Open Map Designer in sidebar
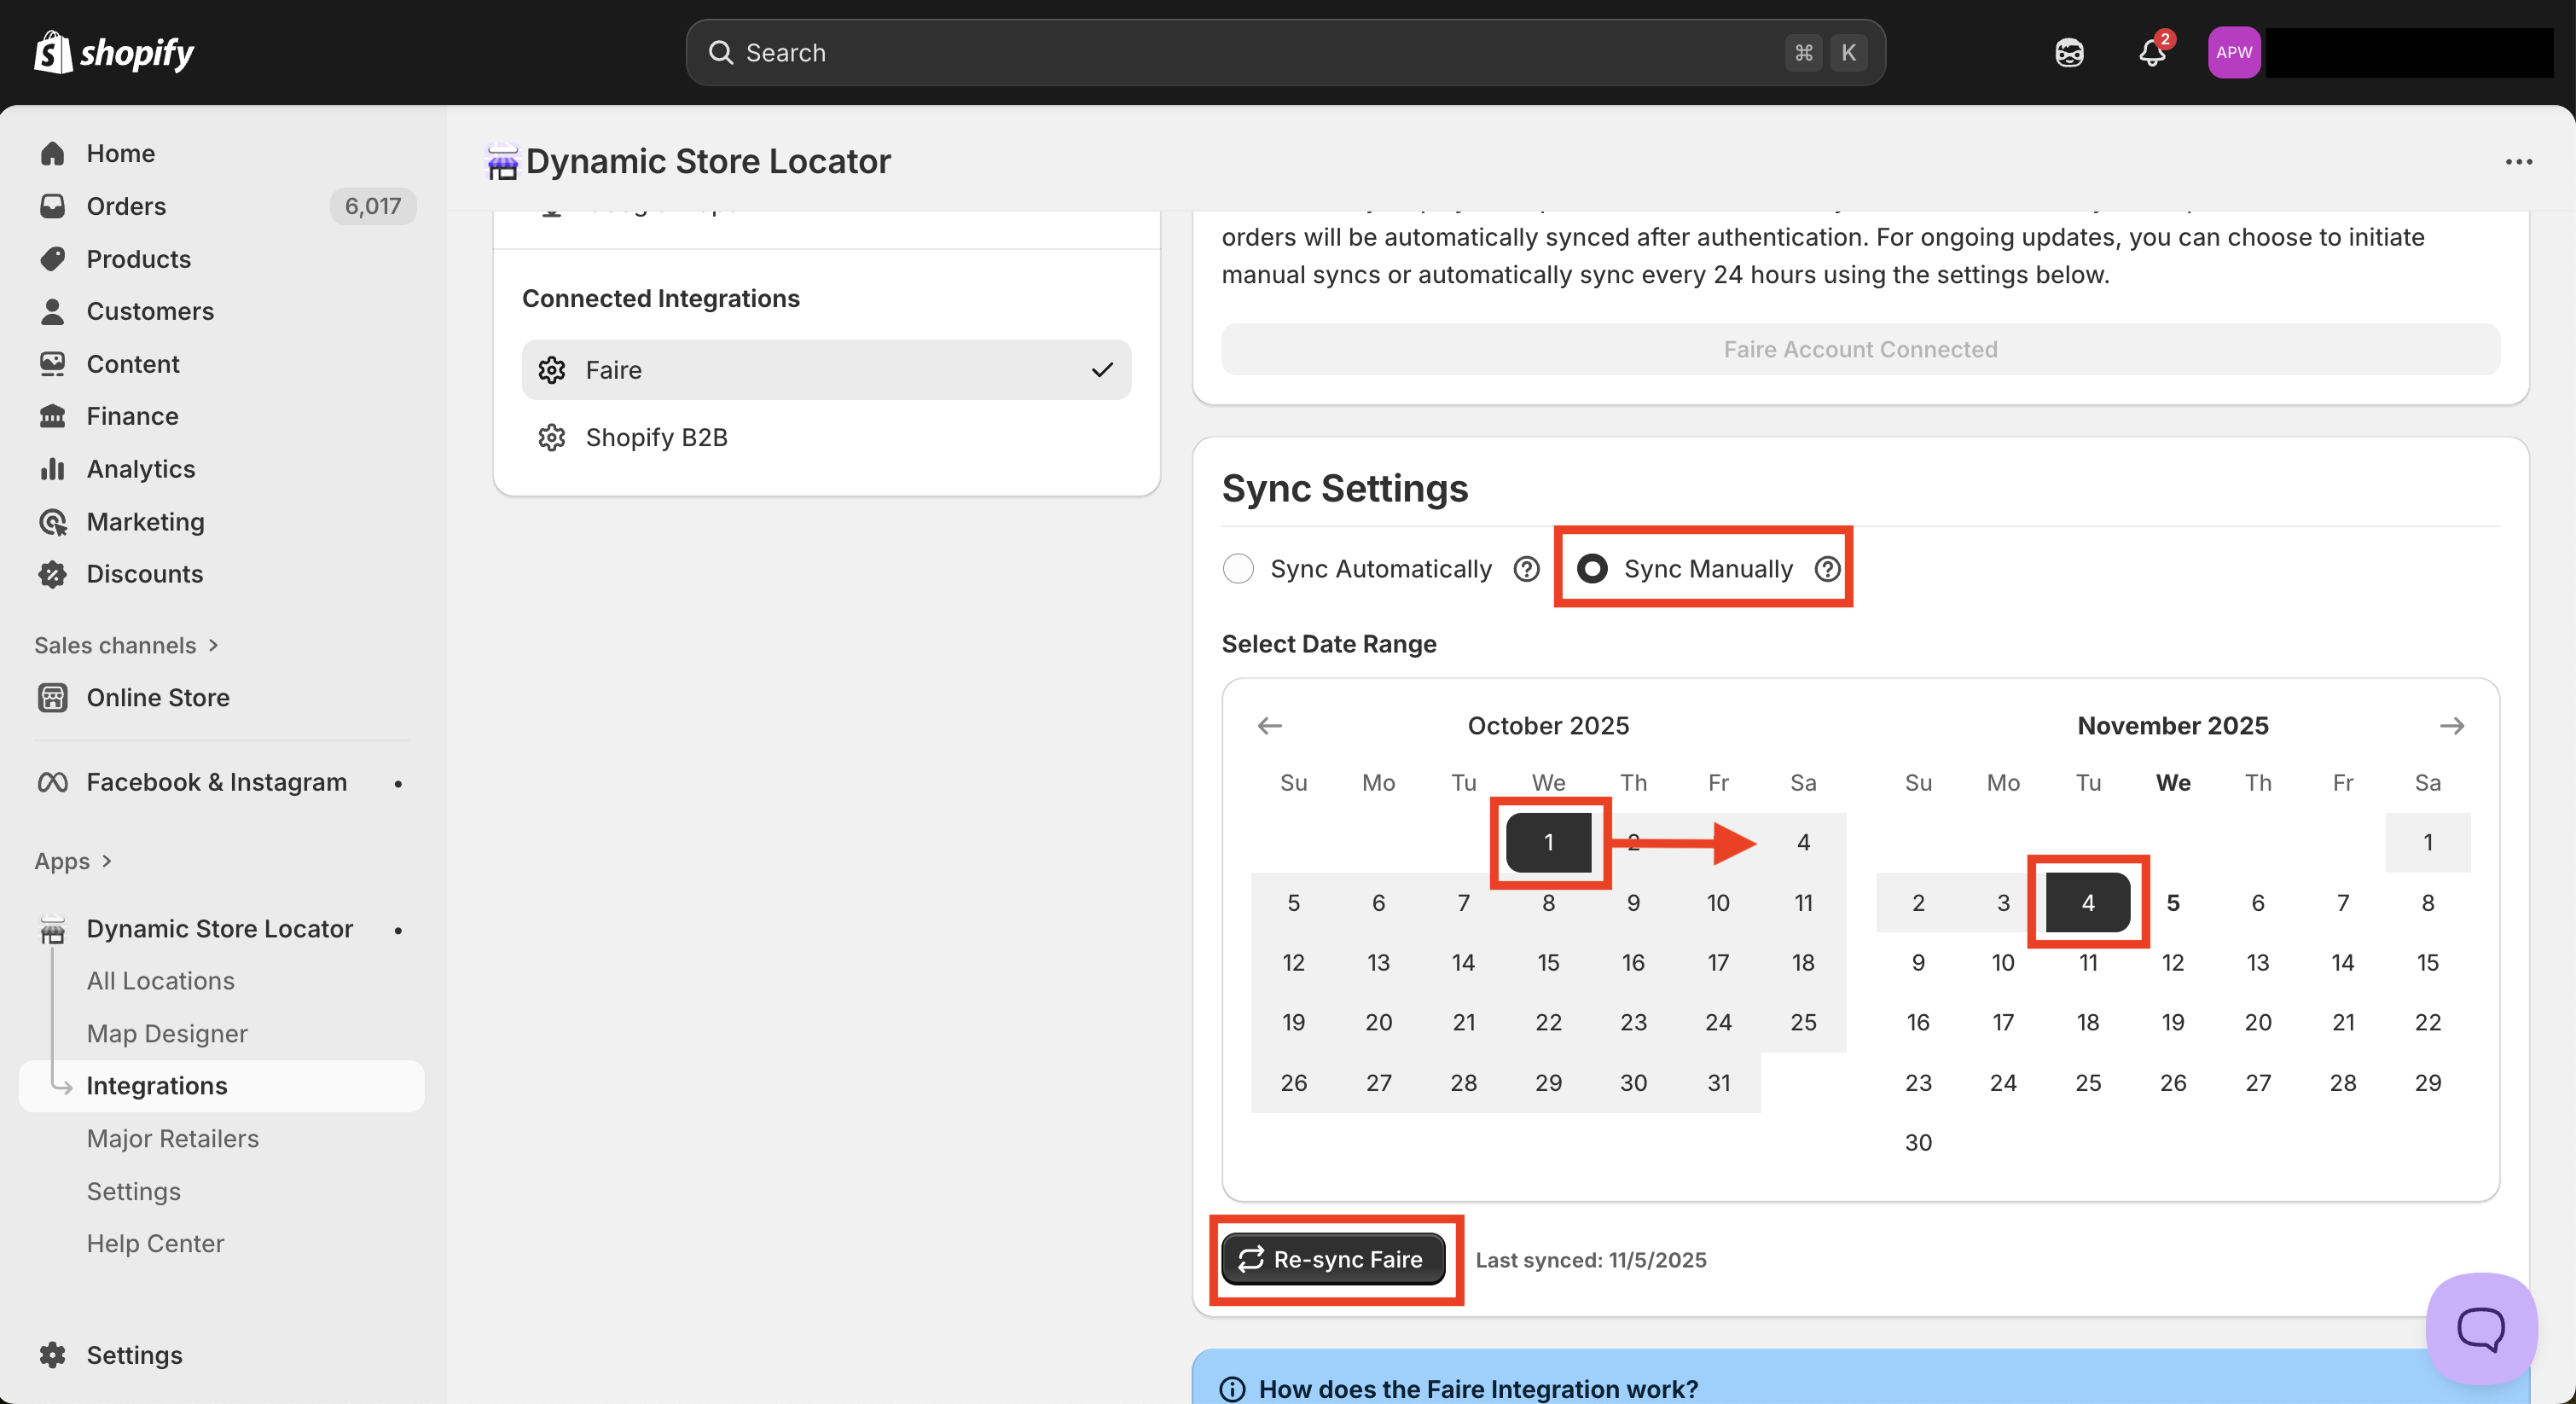 (167, 1033)
